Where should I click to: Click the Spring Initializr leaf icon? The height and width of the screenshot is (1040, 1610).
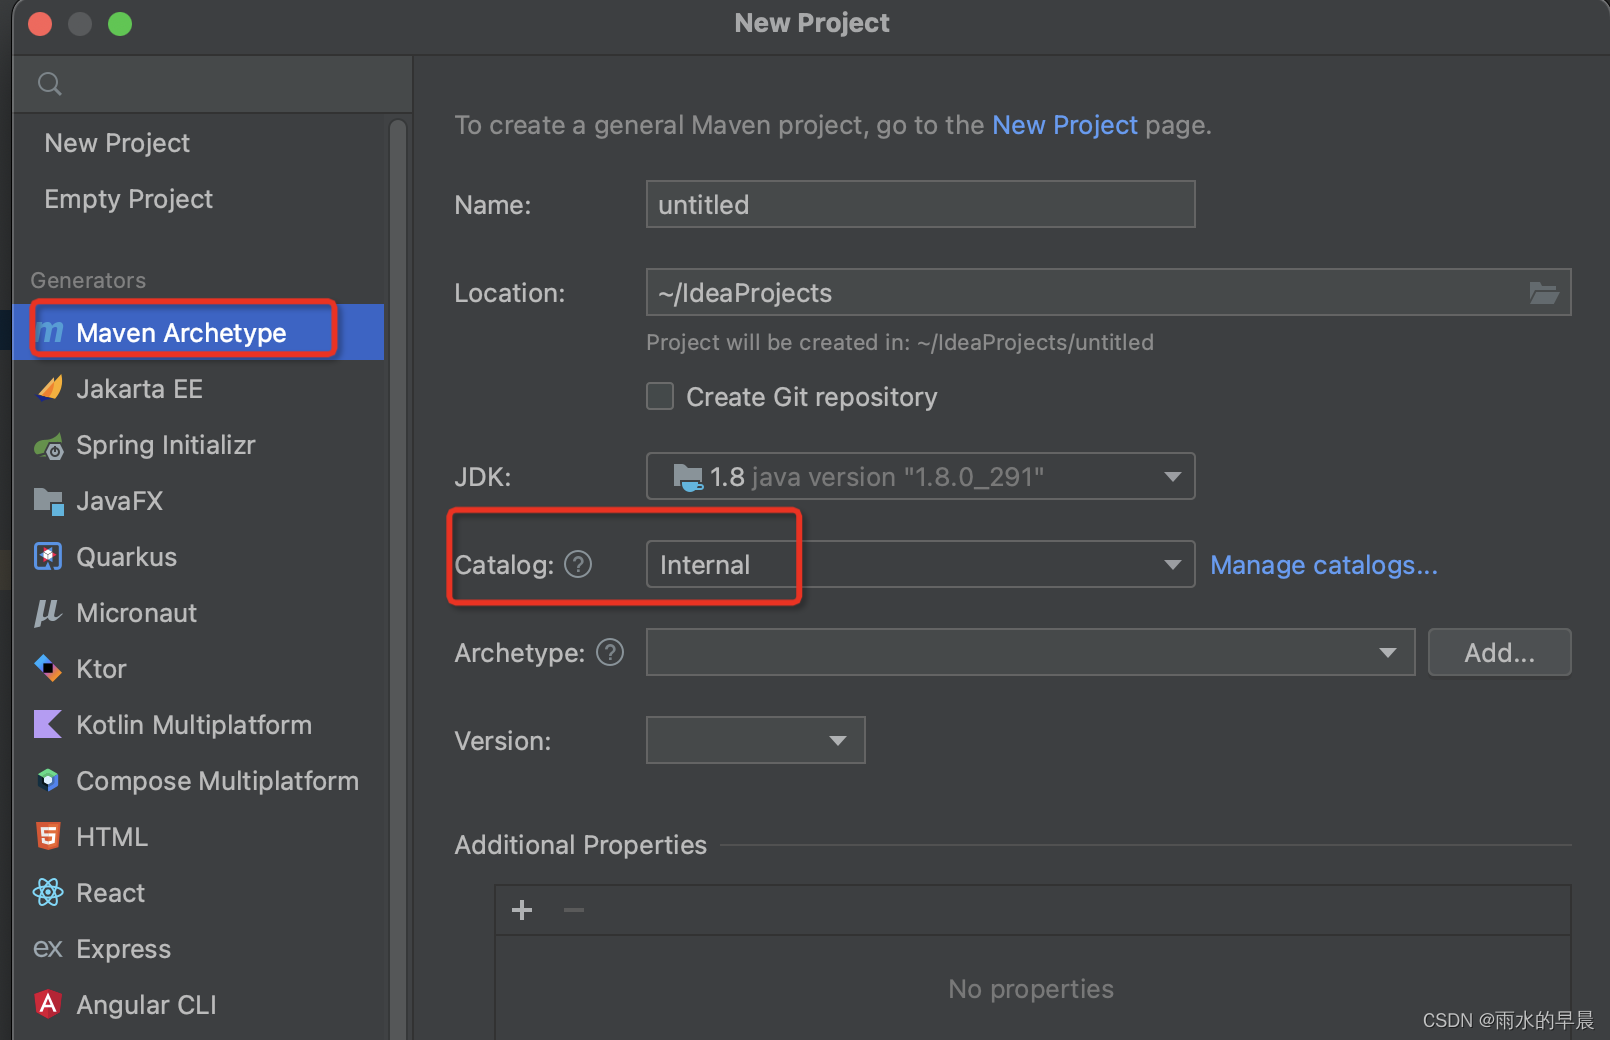[x=49, y=445]
